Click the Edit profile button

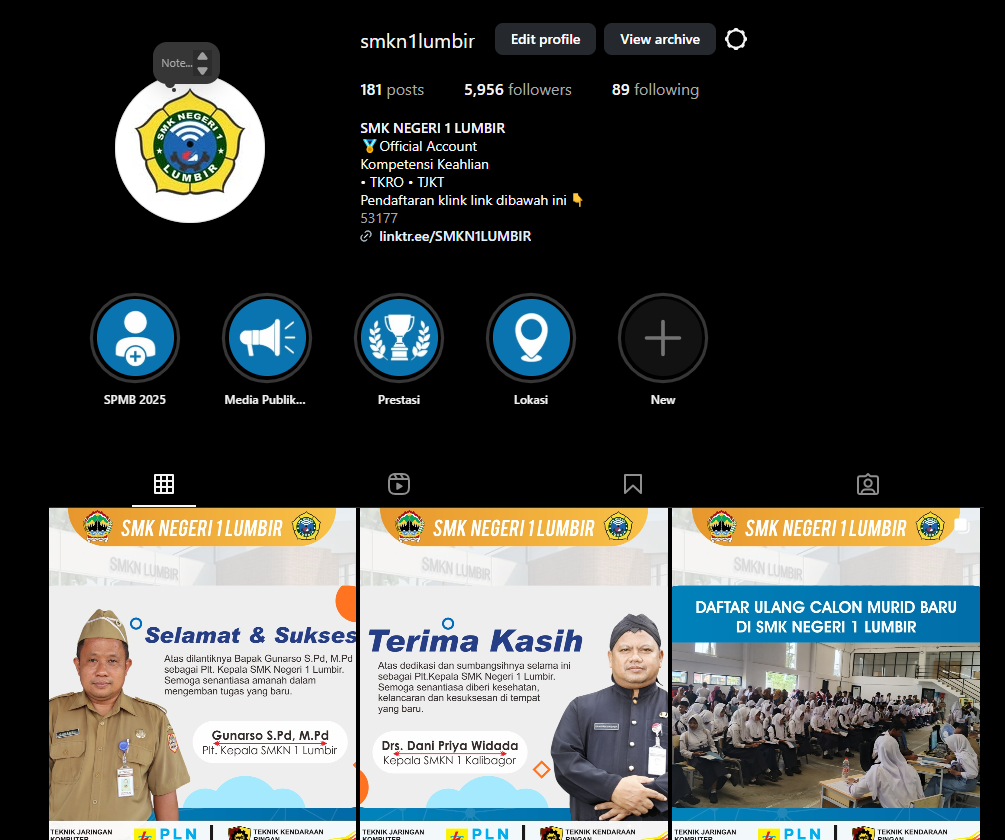[x=545, y=39]
